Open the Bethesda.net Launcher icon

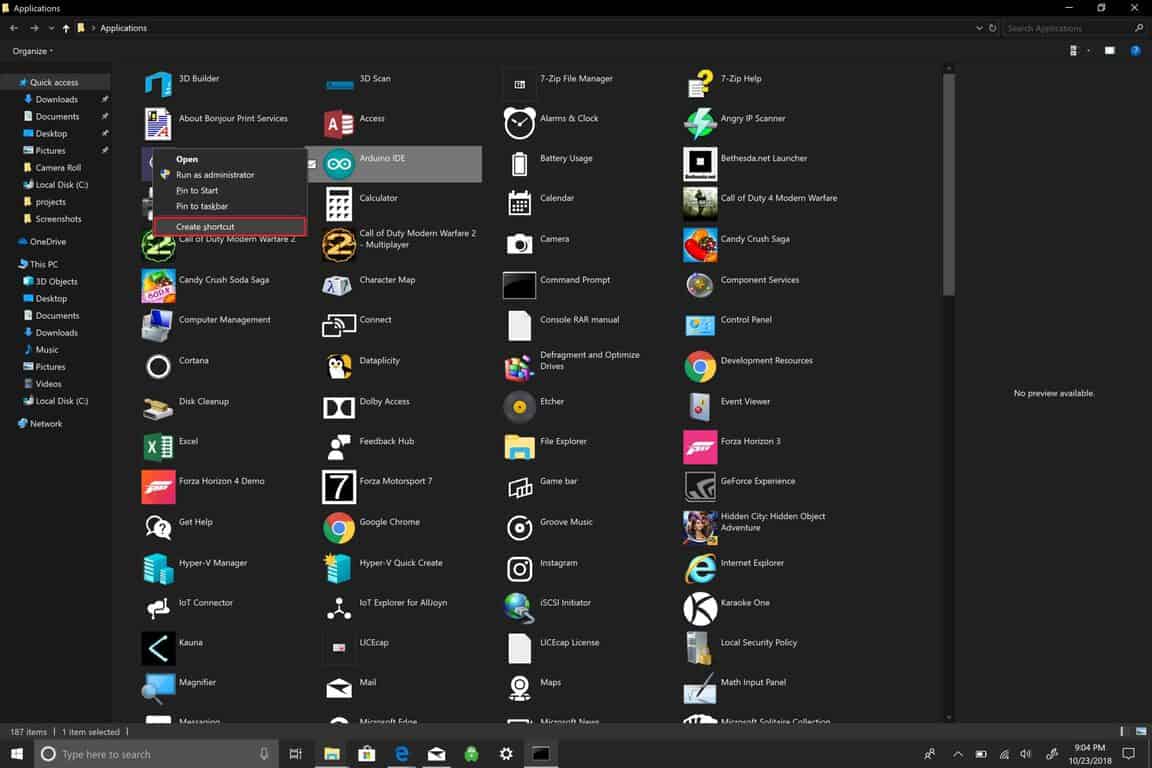tap(700, 163)
